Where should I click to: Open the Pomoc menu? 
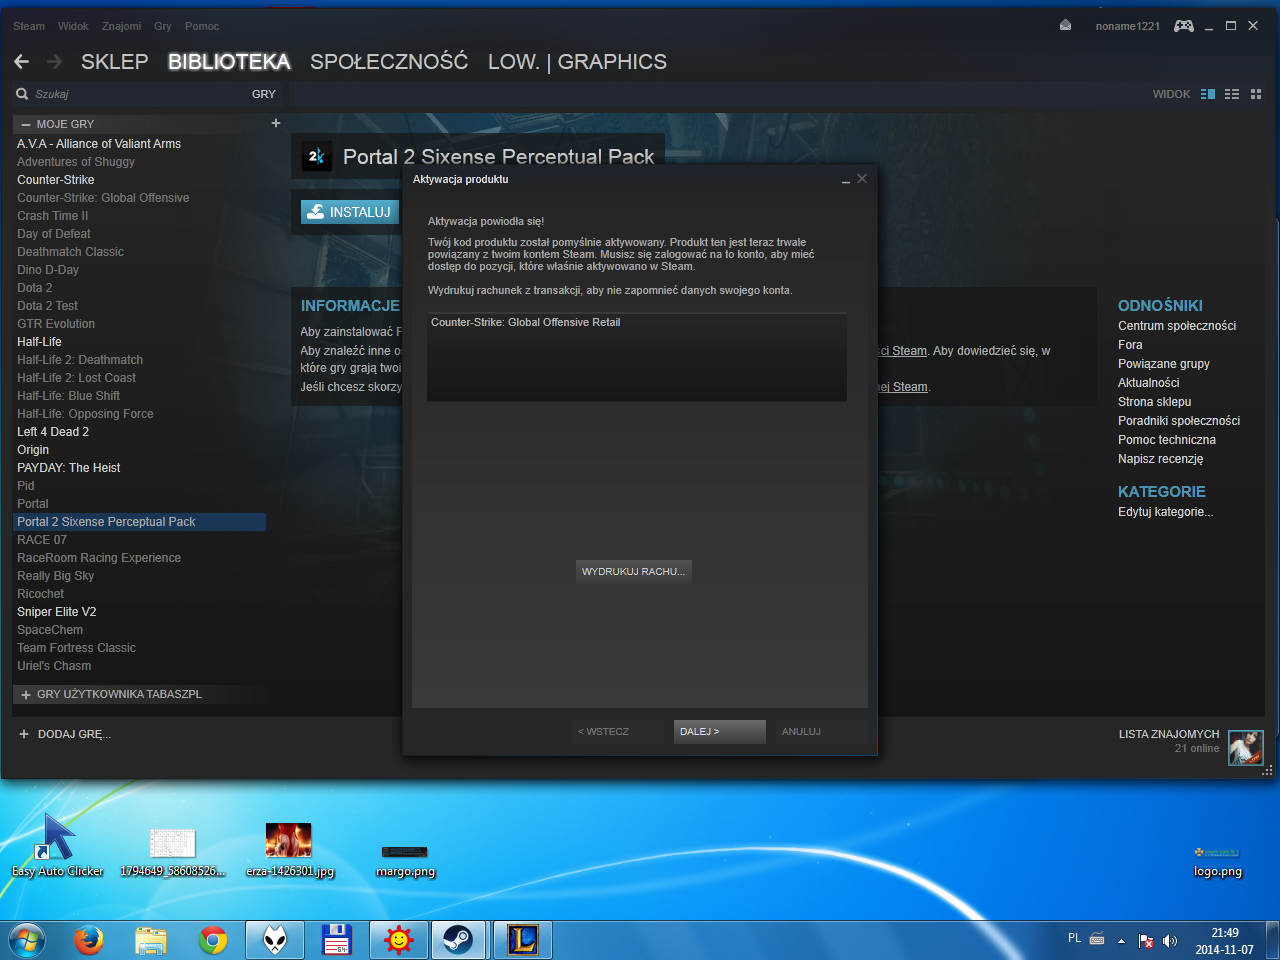[x=202, y=26]
